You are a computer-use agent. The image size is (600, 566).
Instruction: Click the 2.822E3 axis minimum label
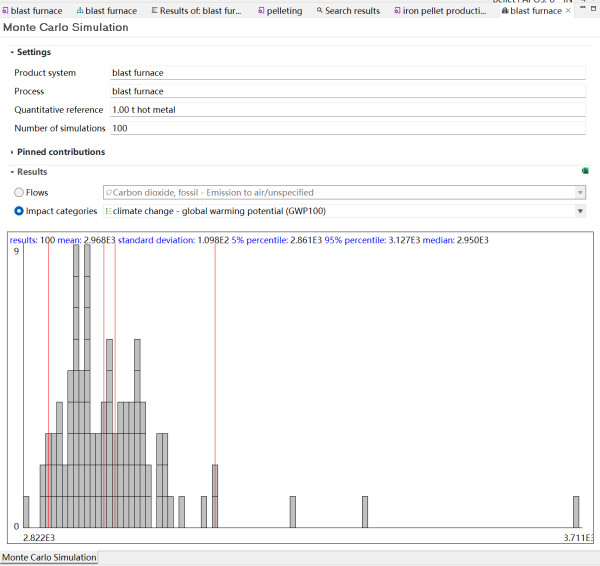[x=39, y=538]
